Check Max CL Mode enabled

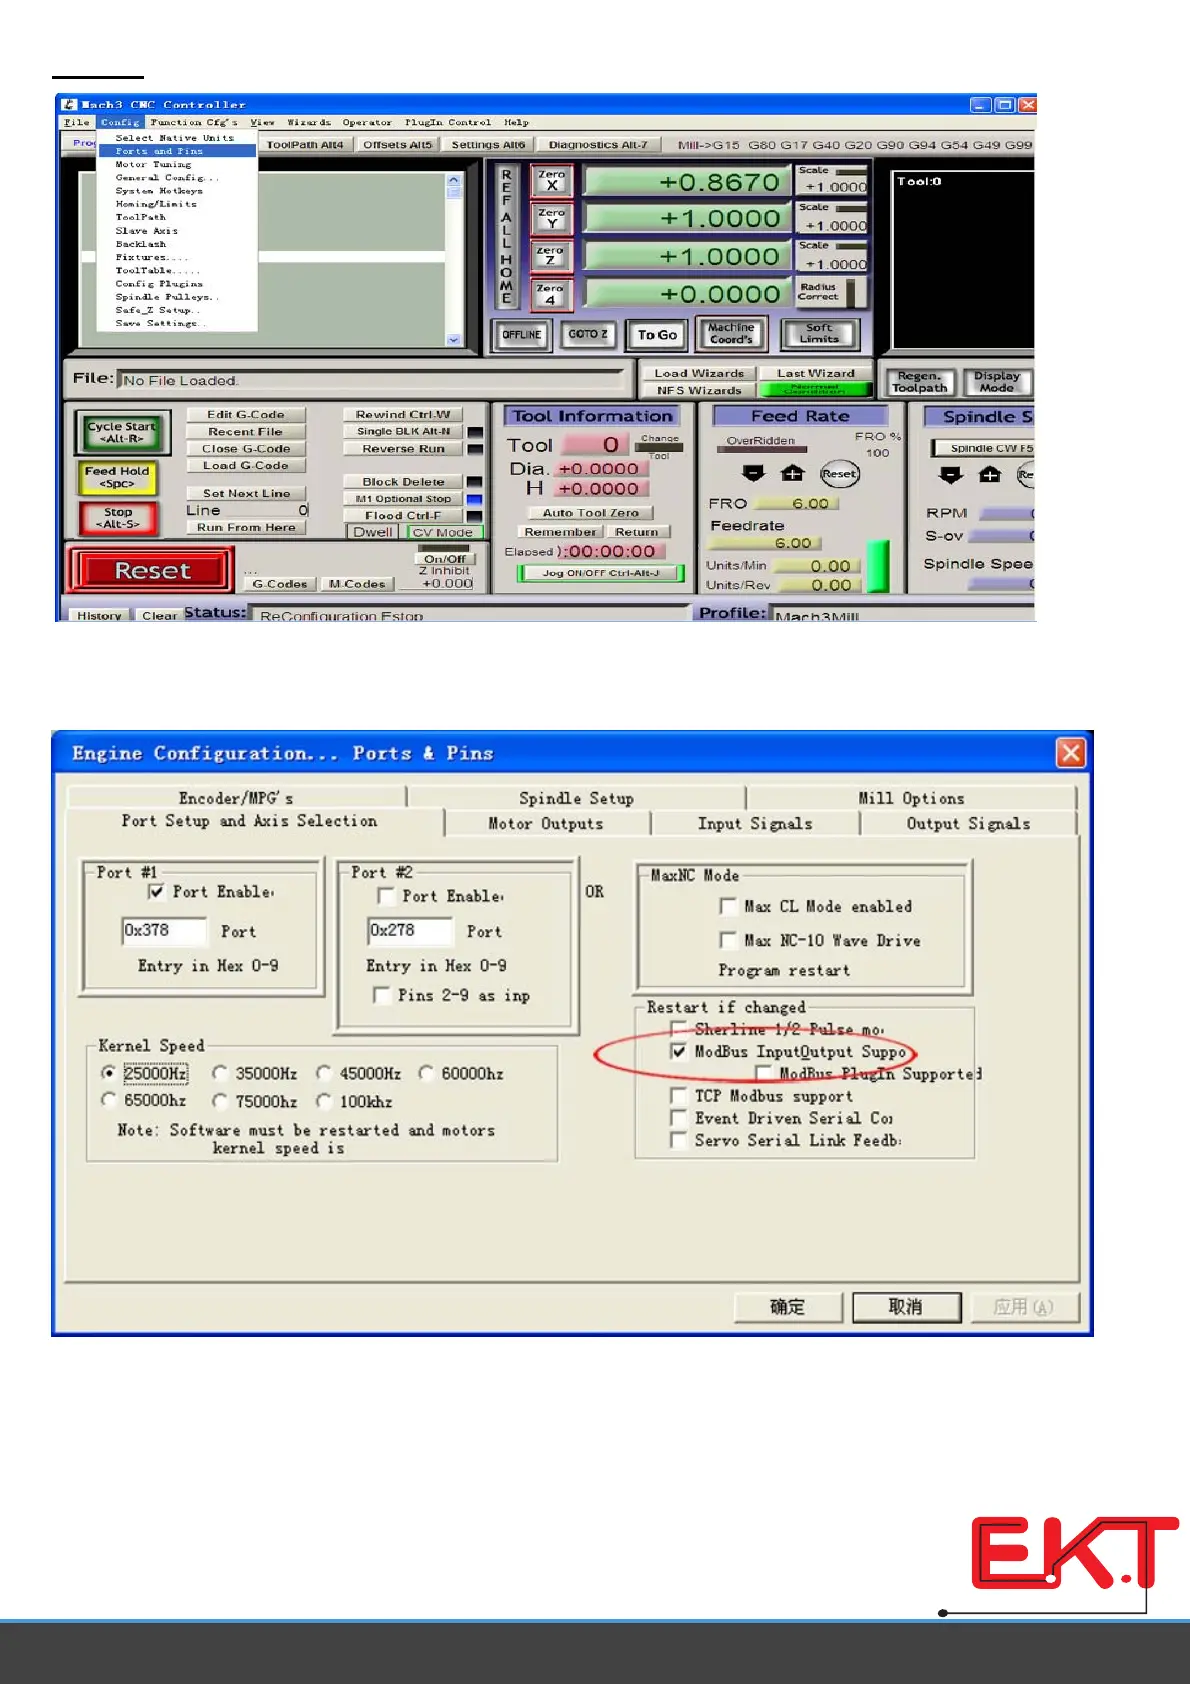[x=728, y=906]
